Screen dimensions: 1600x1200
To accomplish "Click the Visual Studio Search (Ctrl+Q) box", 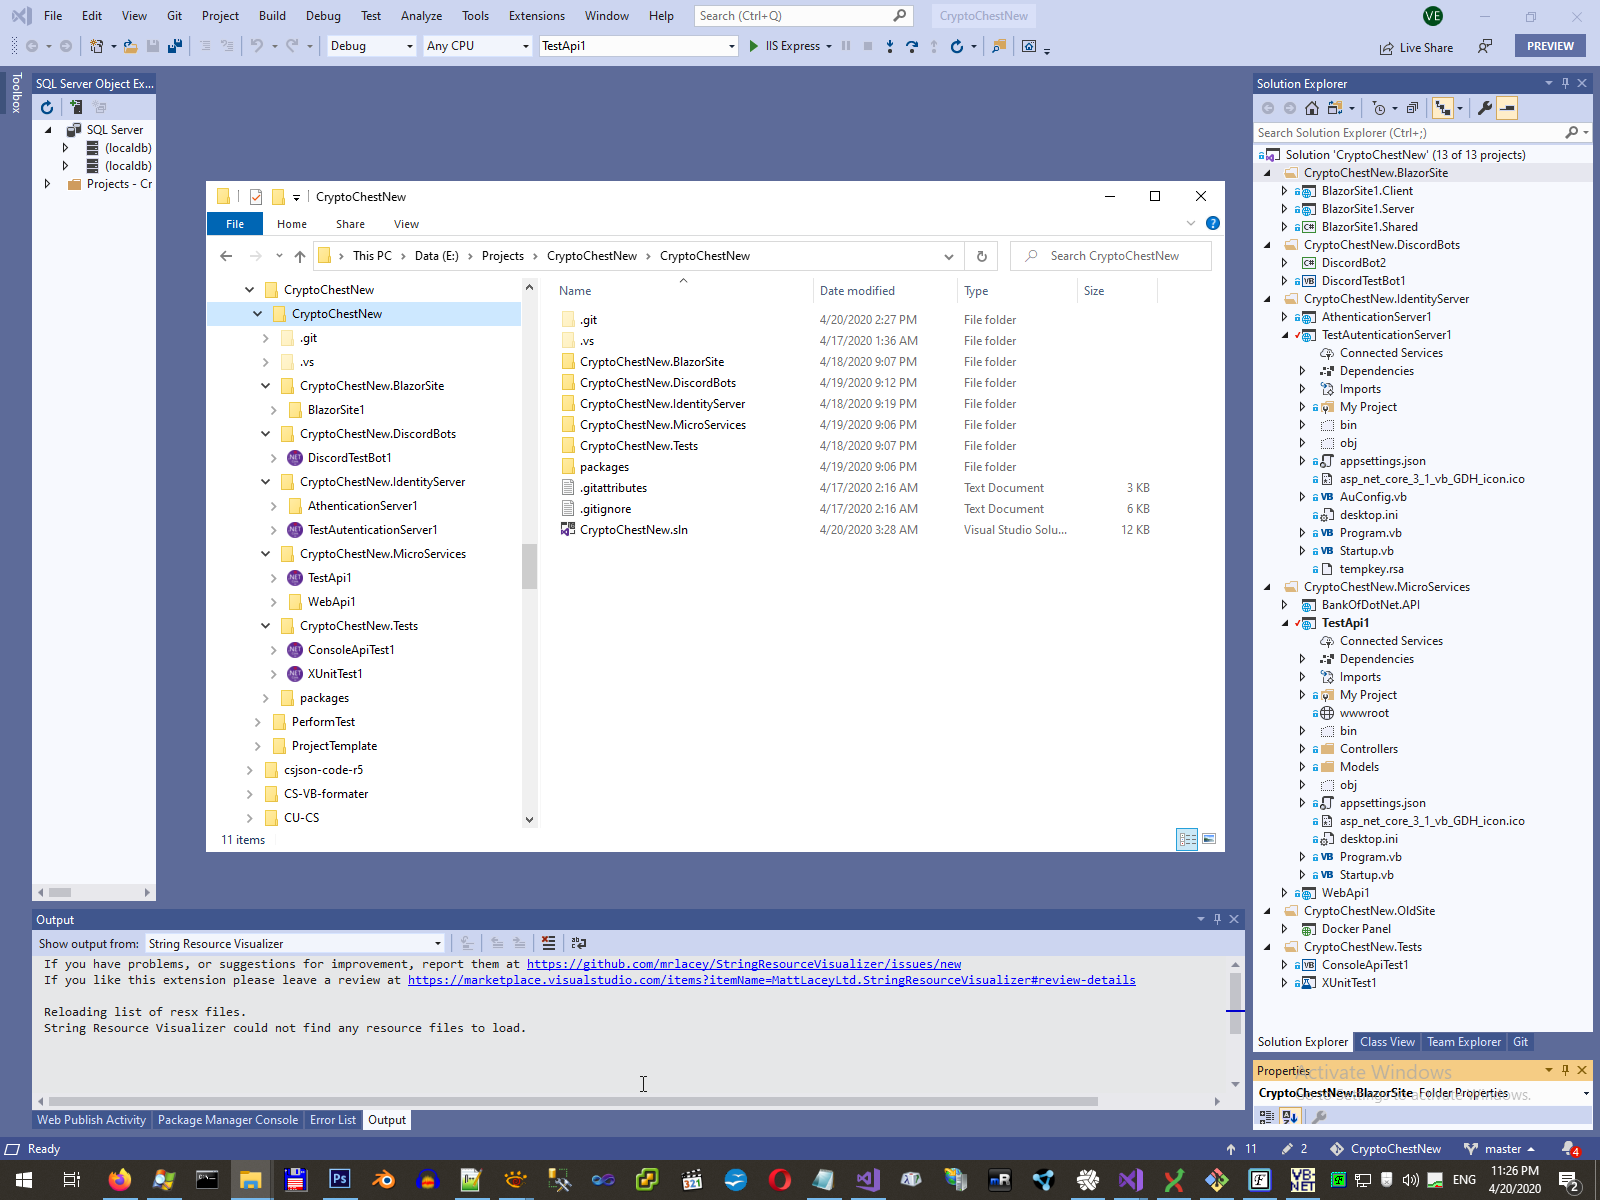I will (803, 16).
